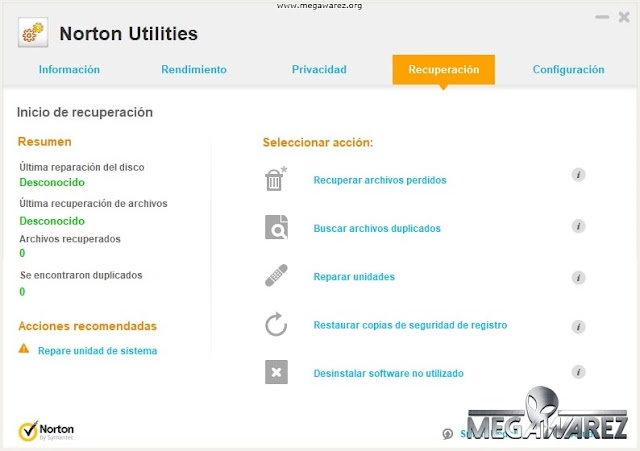Show info for Recuperar archivos perdidos
Viewport: 640px width, 451px height.
click(578, 175)
